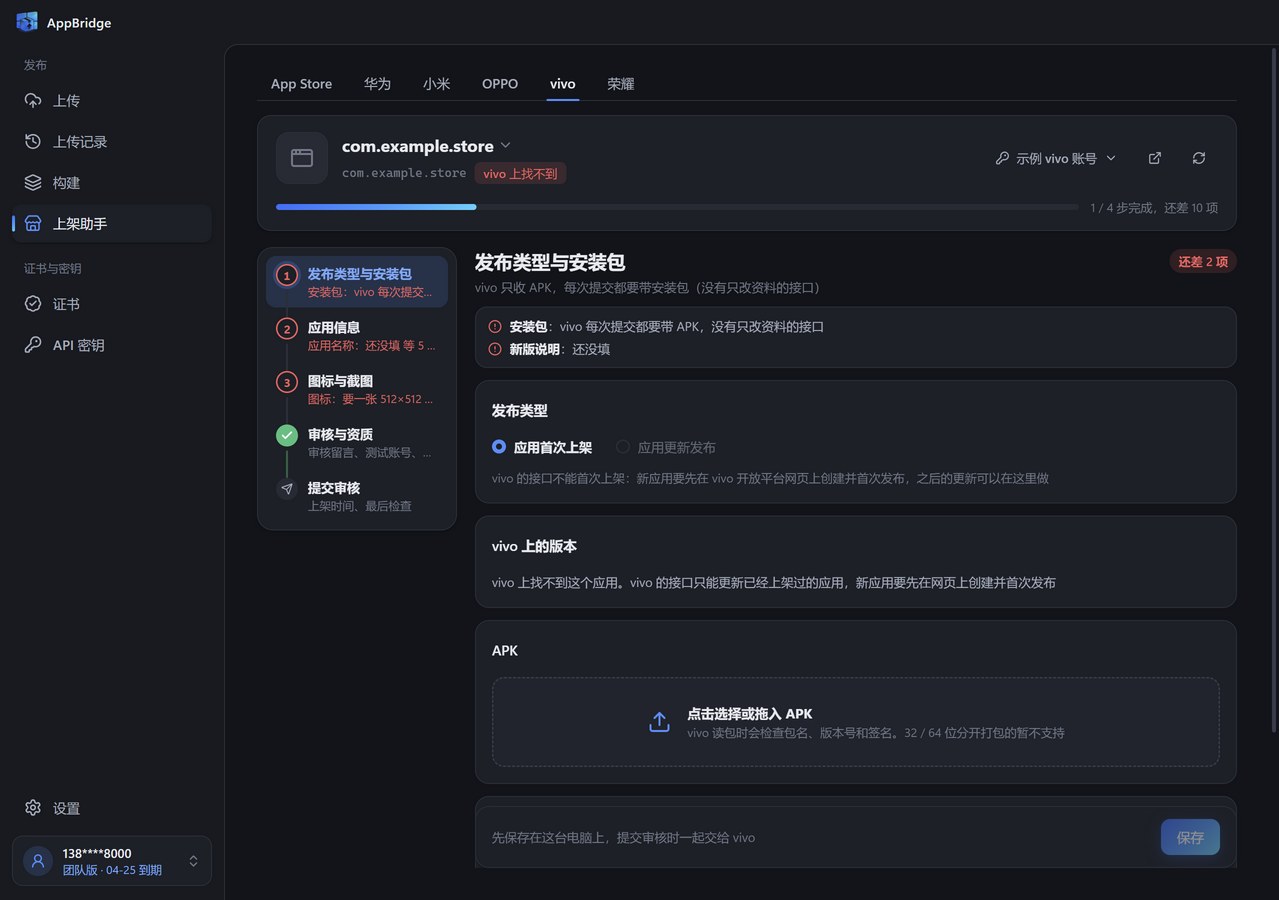Click 团队版 · 04-25 到期 label
The width and height of the screenshot is (1279, 900).
click(x=112, y=870)
